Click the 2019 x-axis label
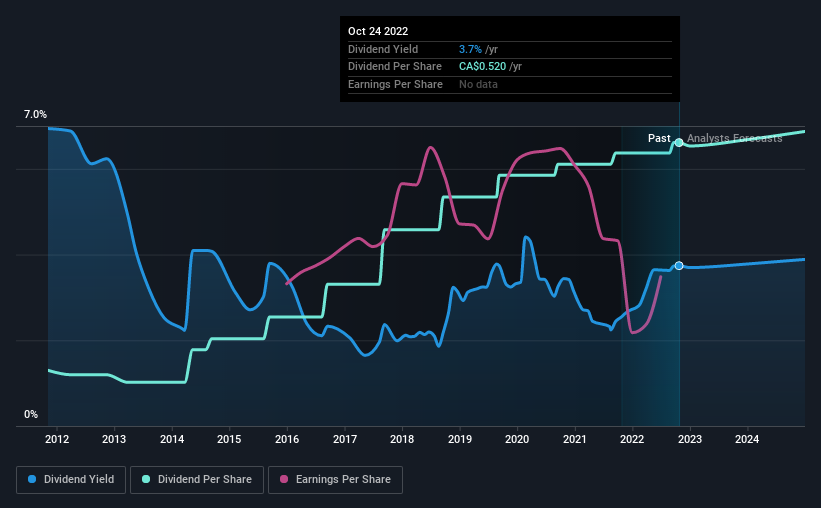This screenshot has width=821, height=508. [460, 439]
